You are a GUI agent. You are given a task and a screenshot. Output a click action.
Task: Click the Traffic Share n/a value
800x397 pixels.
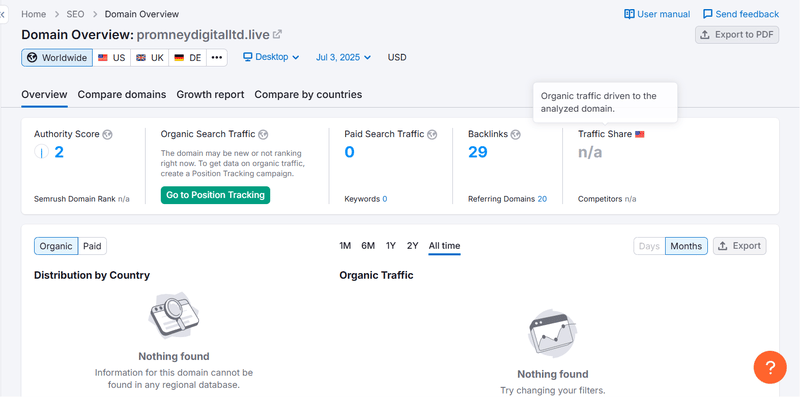point(590,152)
